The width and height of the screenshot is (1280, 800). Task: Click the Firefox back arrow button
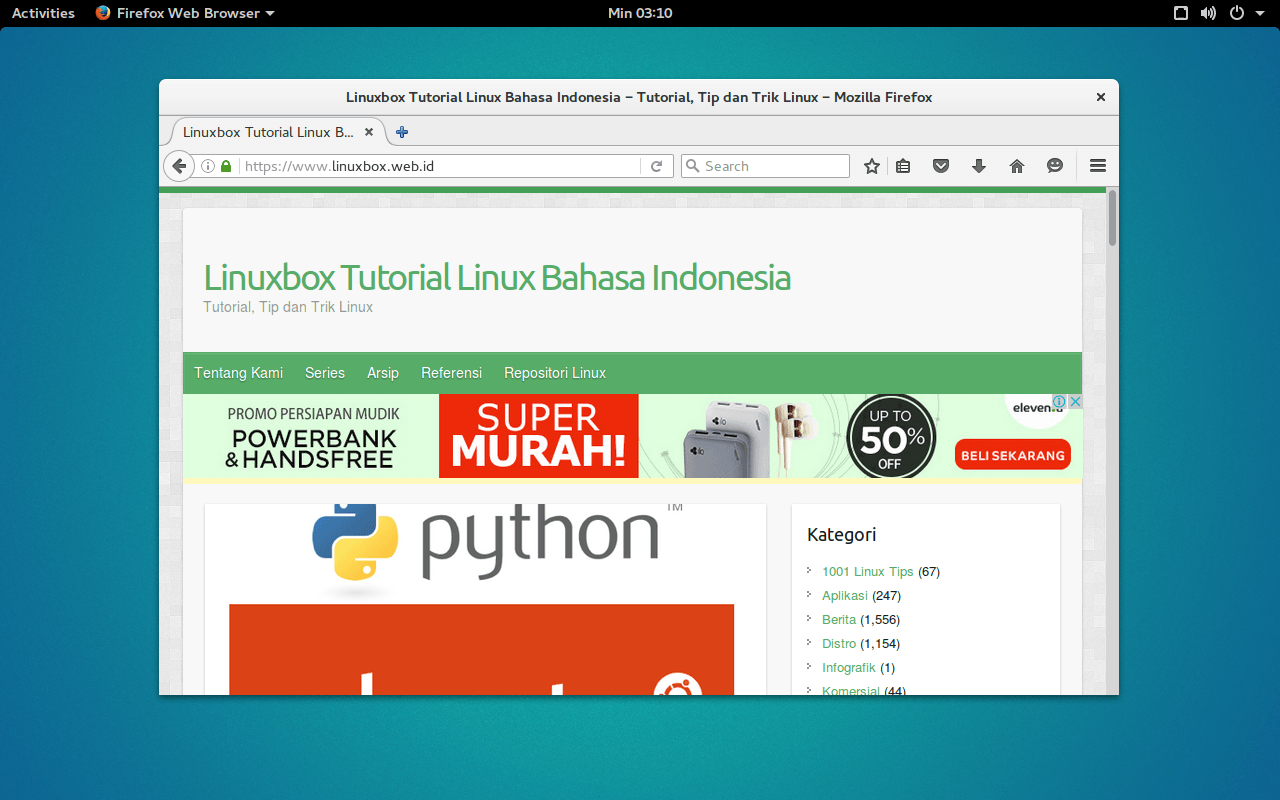coord(178,166)
